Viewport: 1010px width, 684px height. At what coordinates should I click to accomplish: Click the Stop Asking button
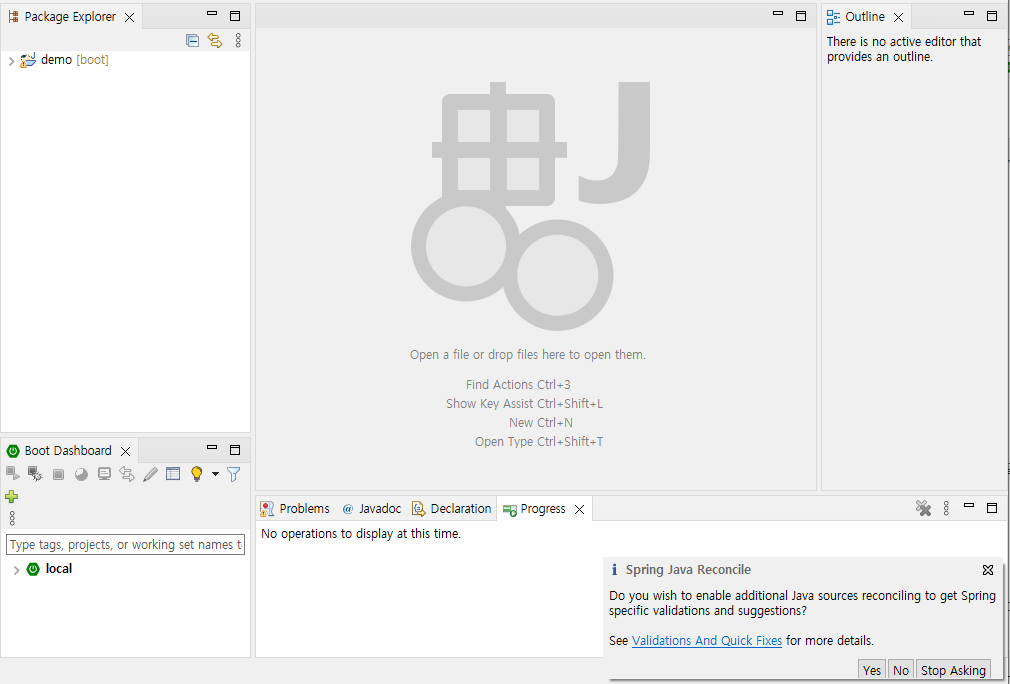pyautogui.click(x=953, y=670)
